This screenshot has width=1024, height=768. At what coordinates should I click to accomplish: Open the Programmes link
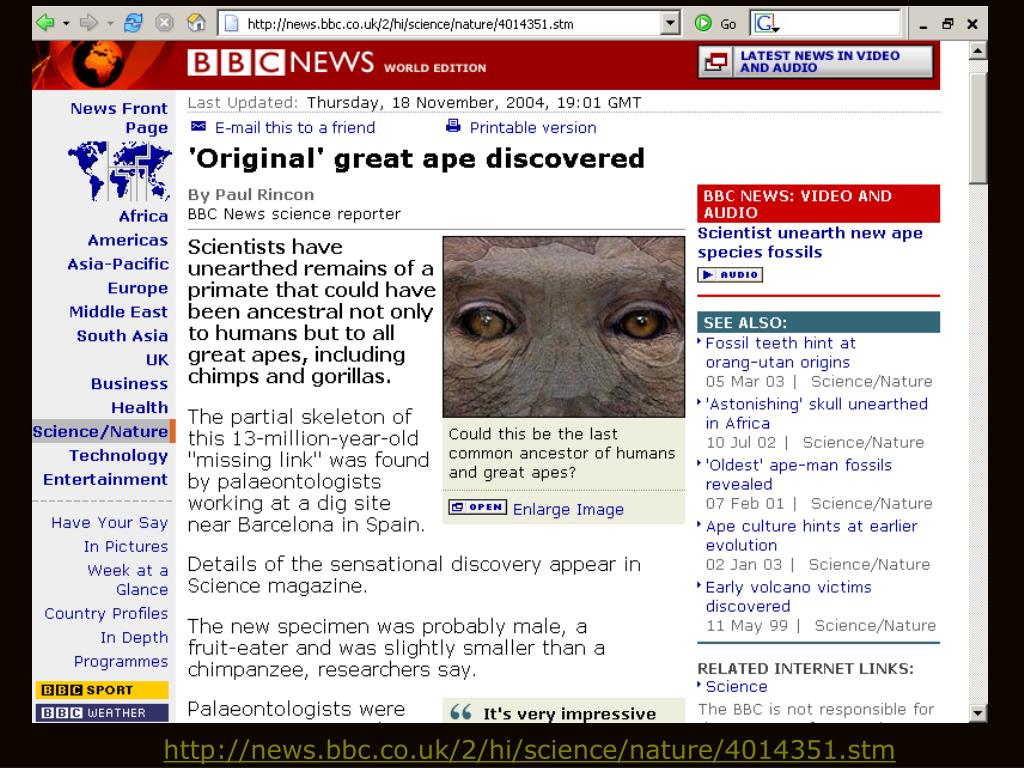[x=121, y=662]
